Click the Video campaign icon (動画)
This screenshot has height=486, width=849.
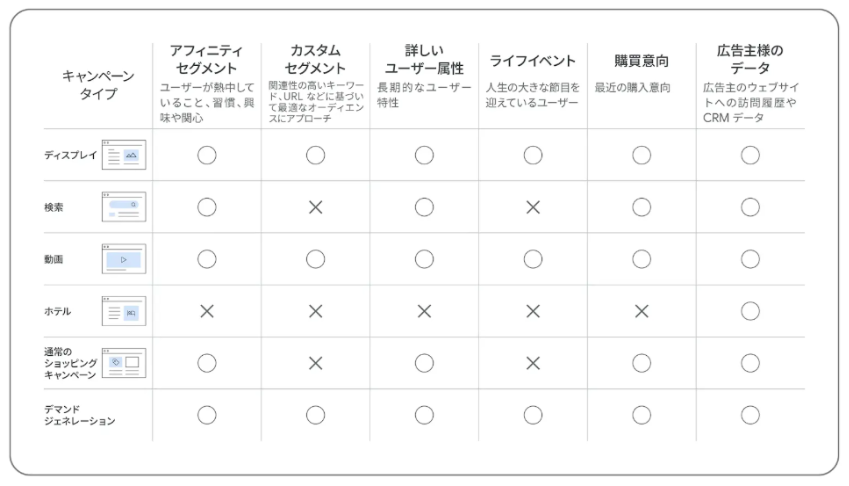tap(124, 259)
